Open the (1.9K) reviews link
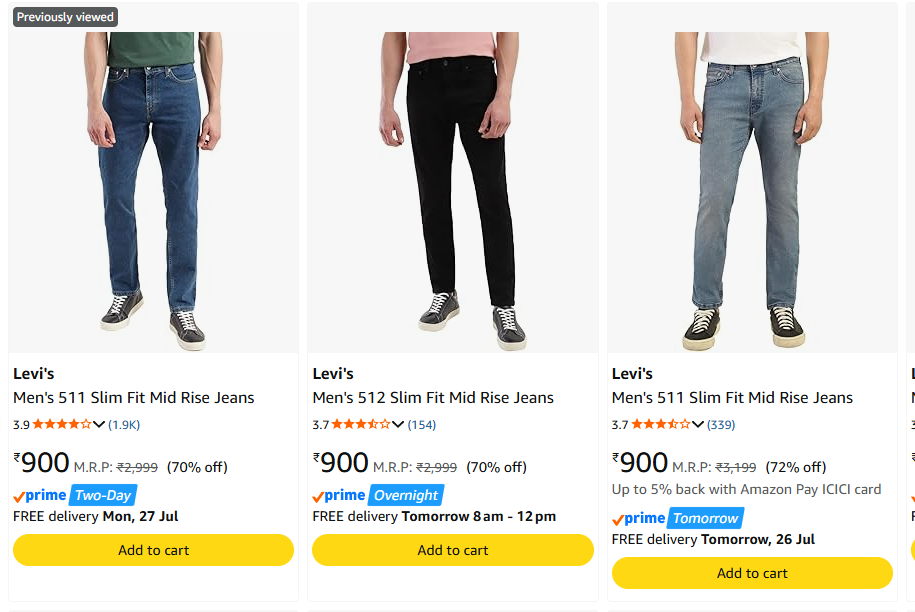This screenshot has width=915, height=612. tap(124, 425)
